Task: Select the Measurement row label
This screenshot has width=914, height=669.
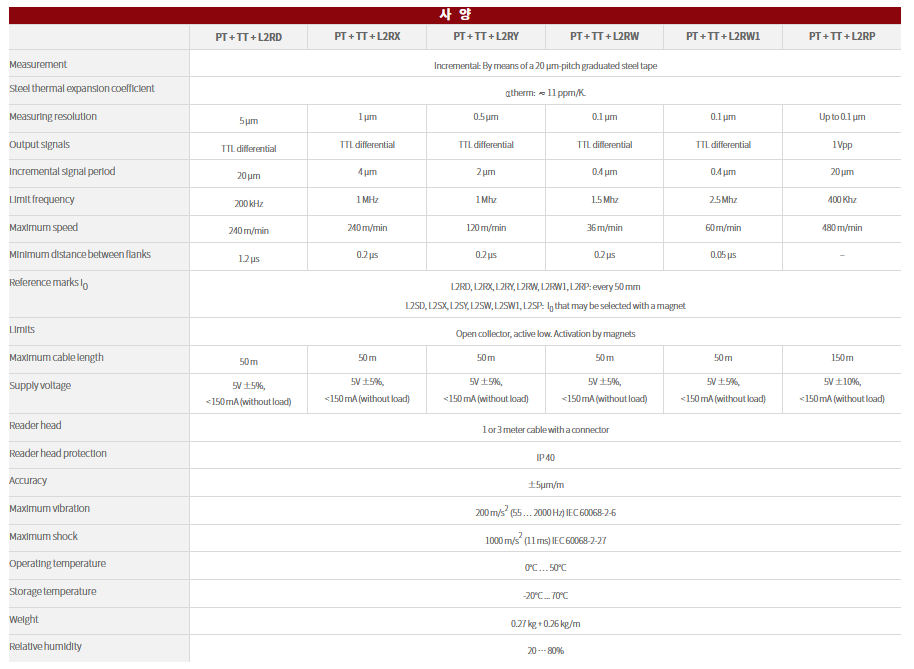Action: pos(38,65)
